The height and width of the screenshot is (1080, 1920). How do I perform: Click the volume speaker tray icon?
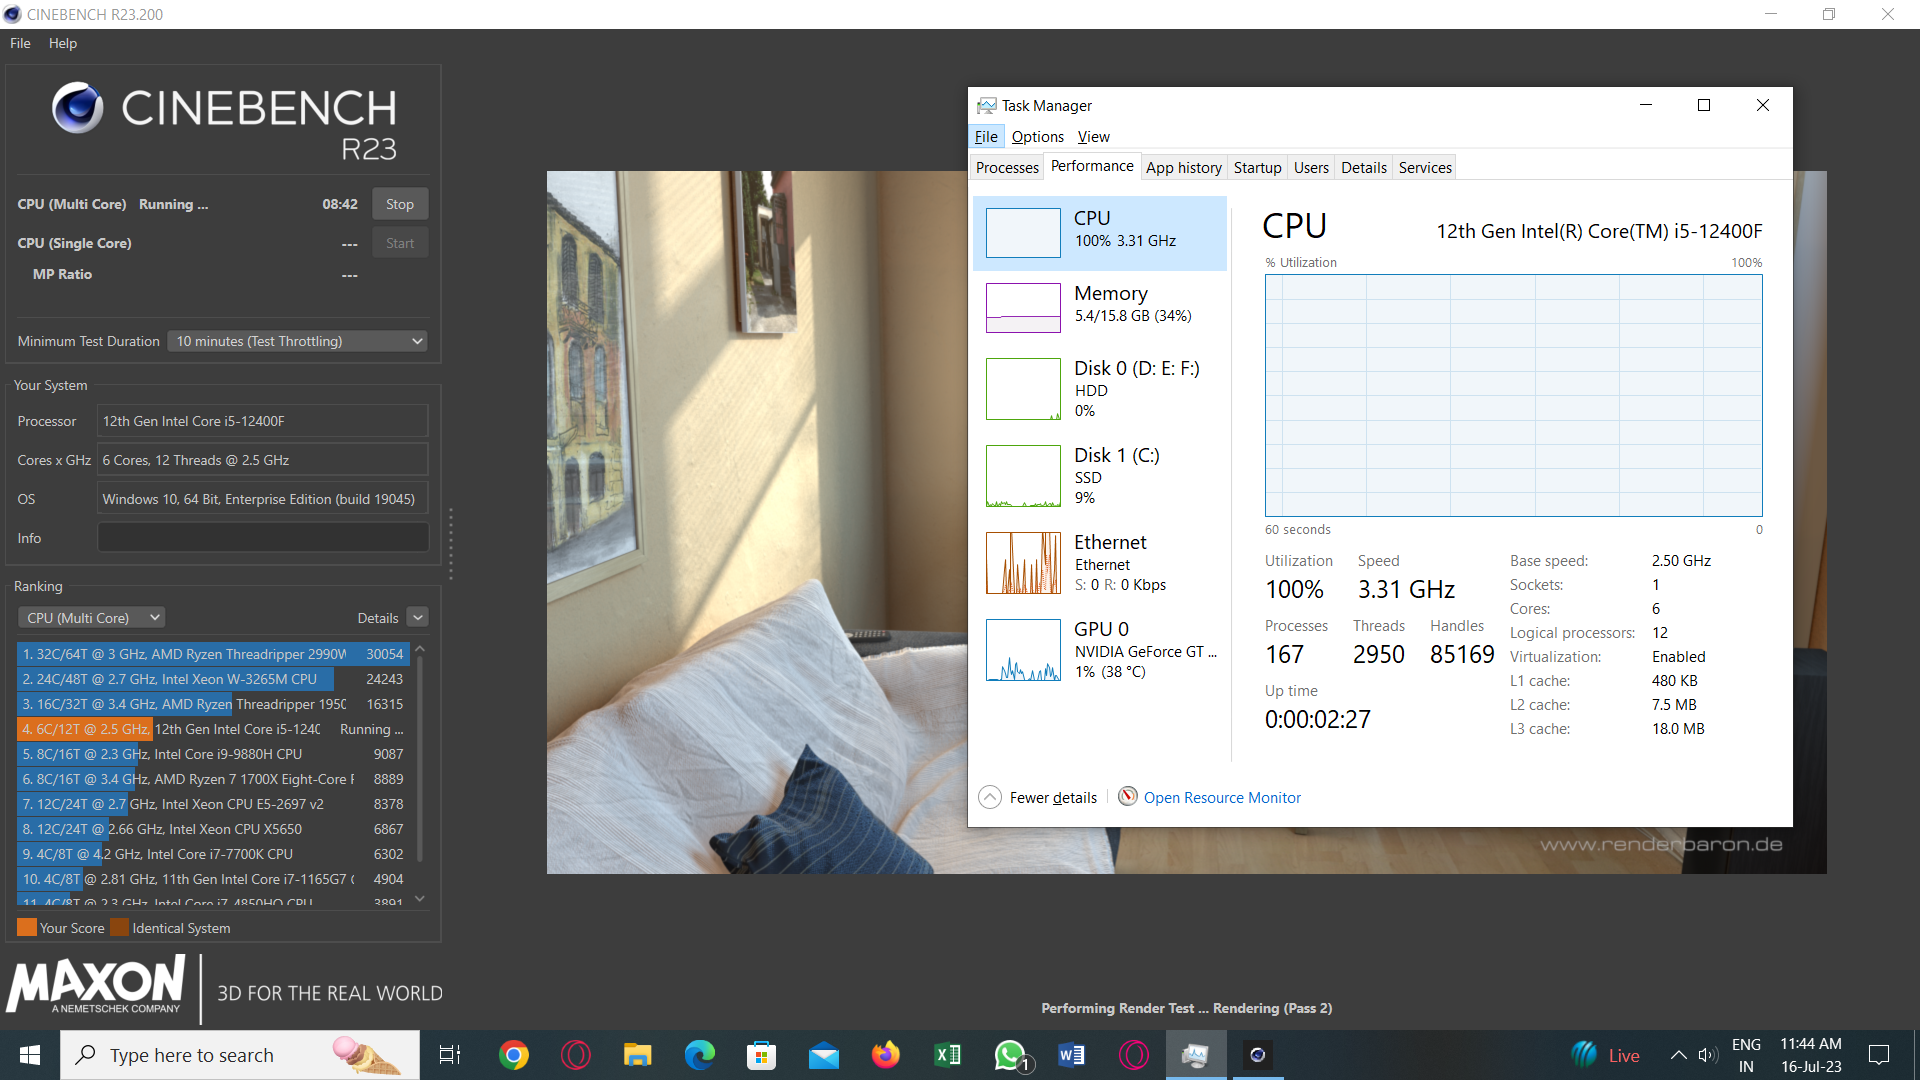(x=1708, y=1055)
